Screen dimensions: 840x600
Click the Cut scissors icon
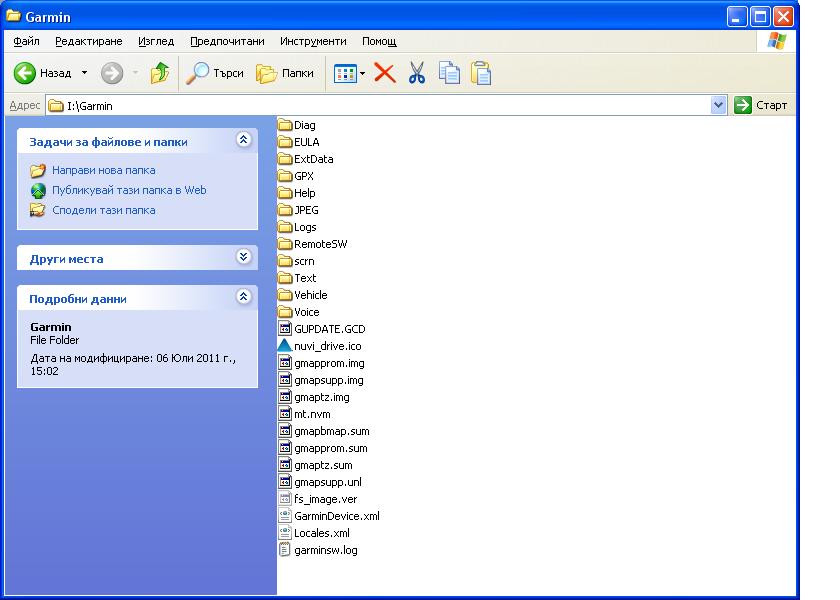[x=417, y=73]
